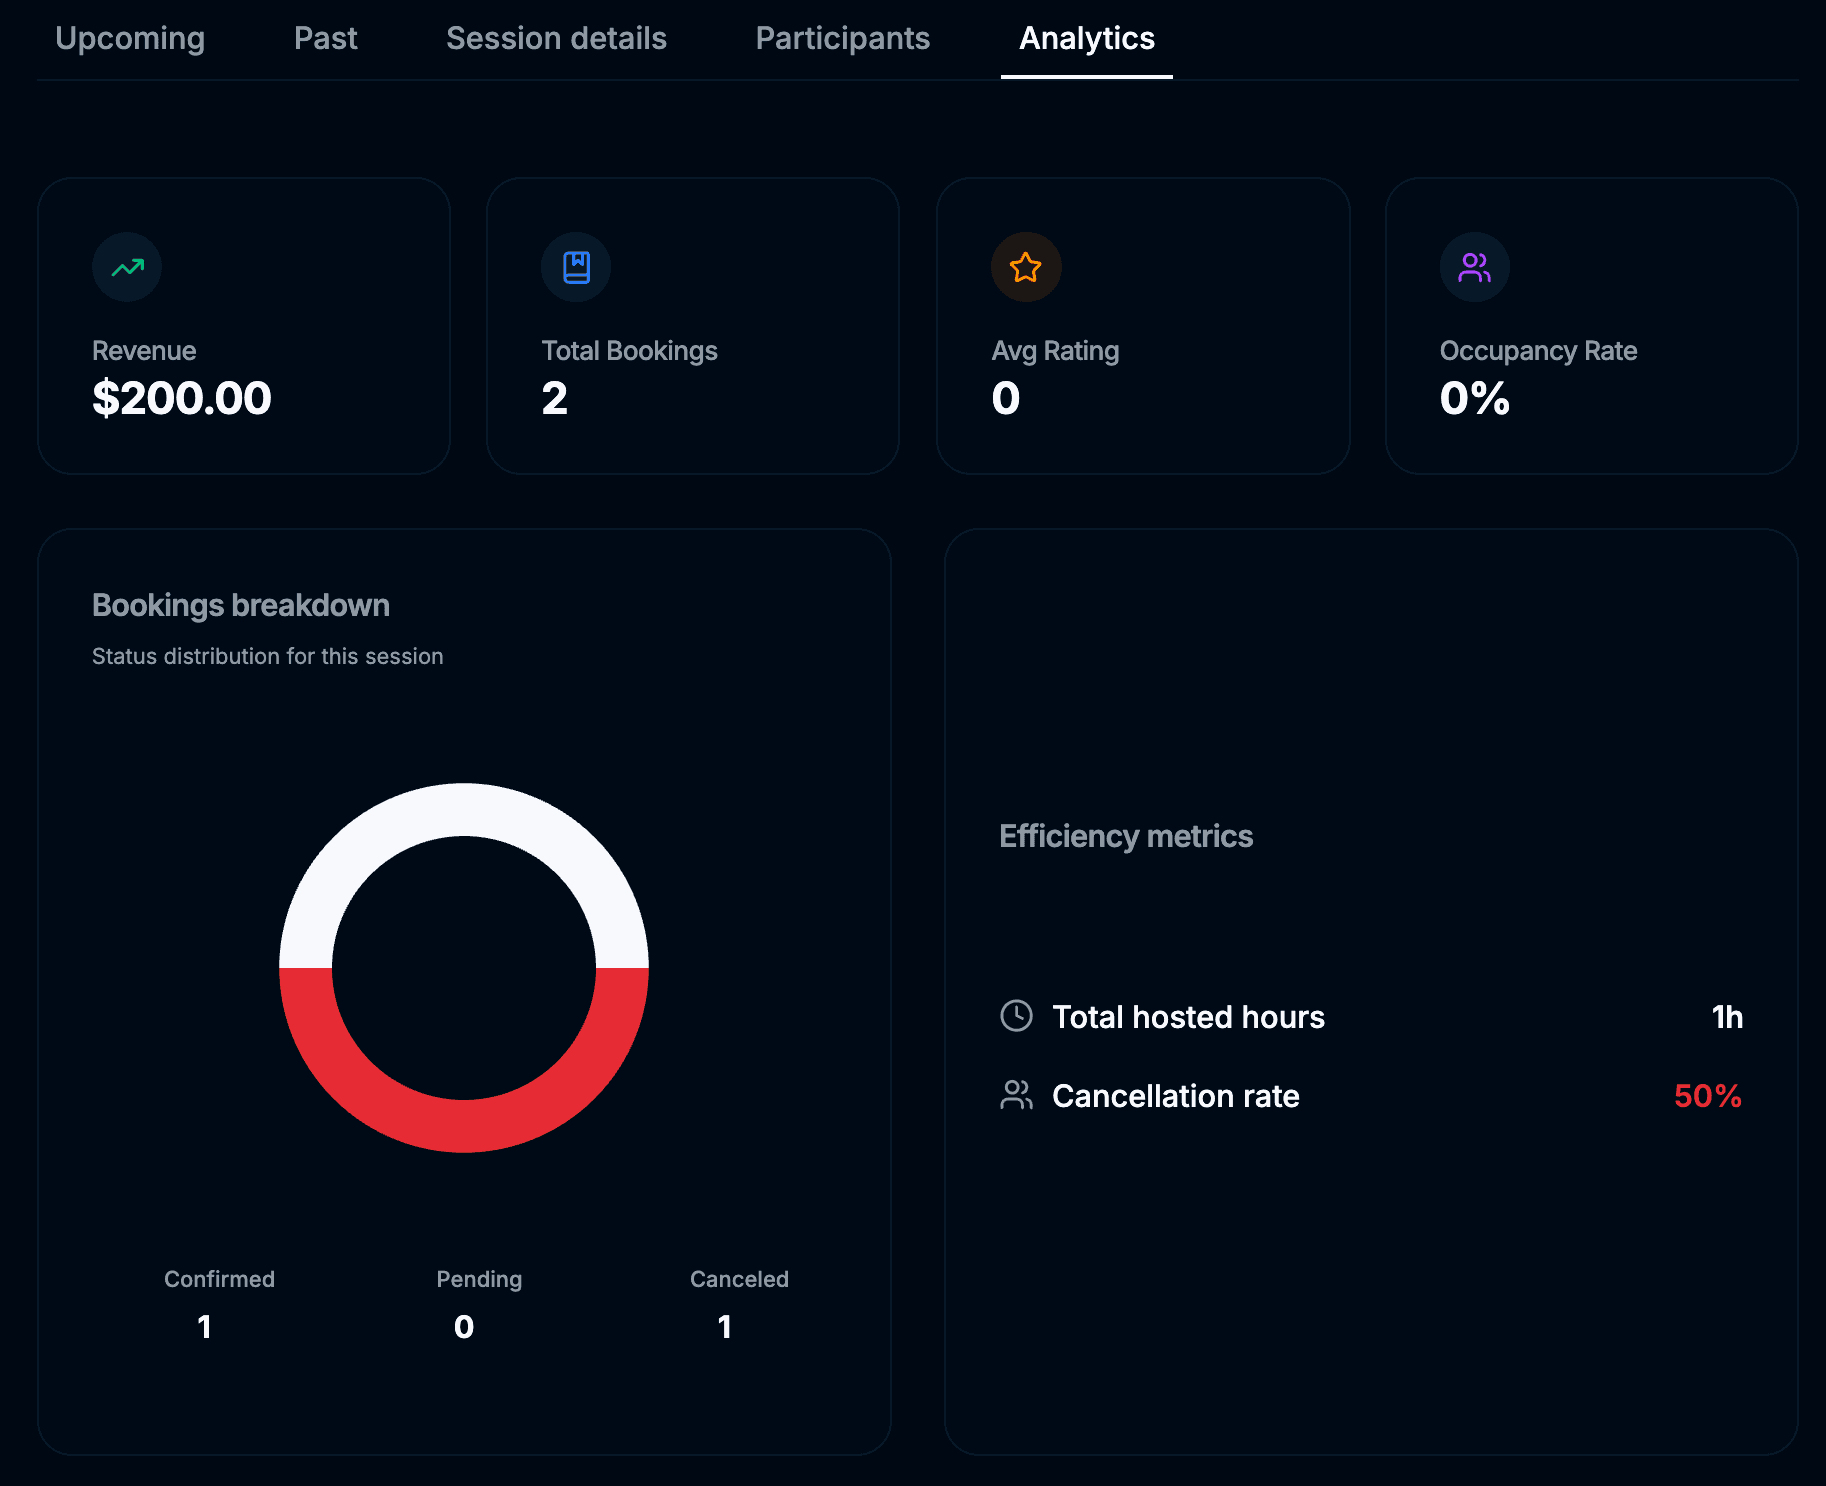Screen dimensions: 1826x1486
Task: Open the Participants tab
Action: pos(843,38)
